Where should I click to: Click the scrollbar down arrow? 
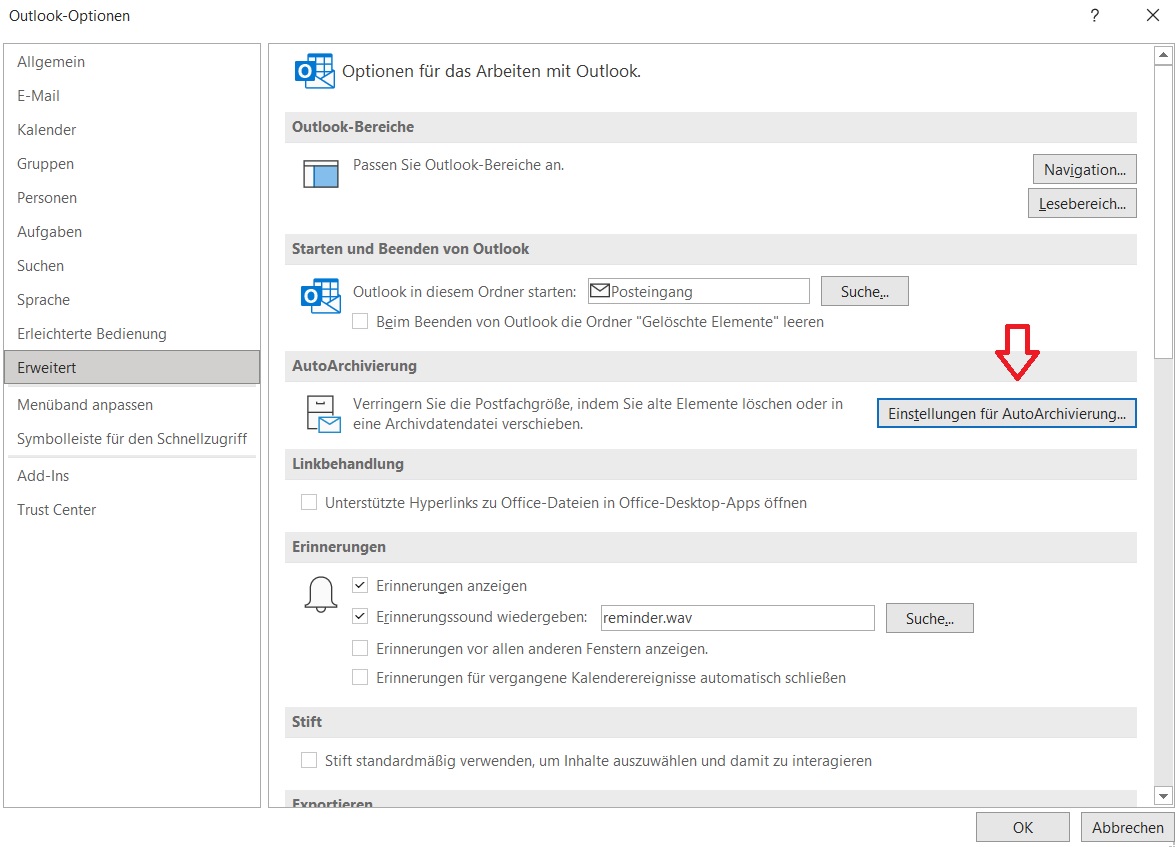click(1163, 796)
